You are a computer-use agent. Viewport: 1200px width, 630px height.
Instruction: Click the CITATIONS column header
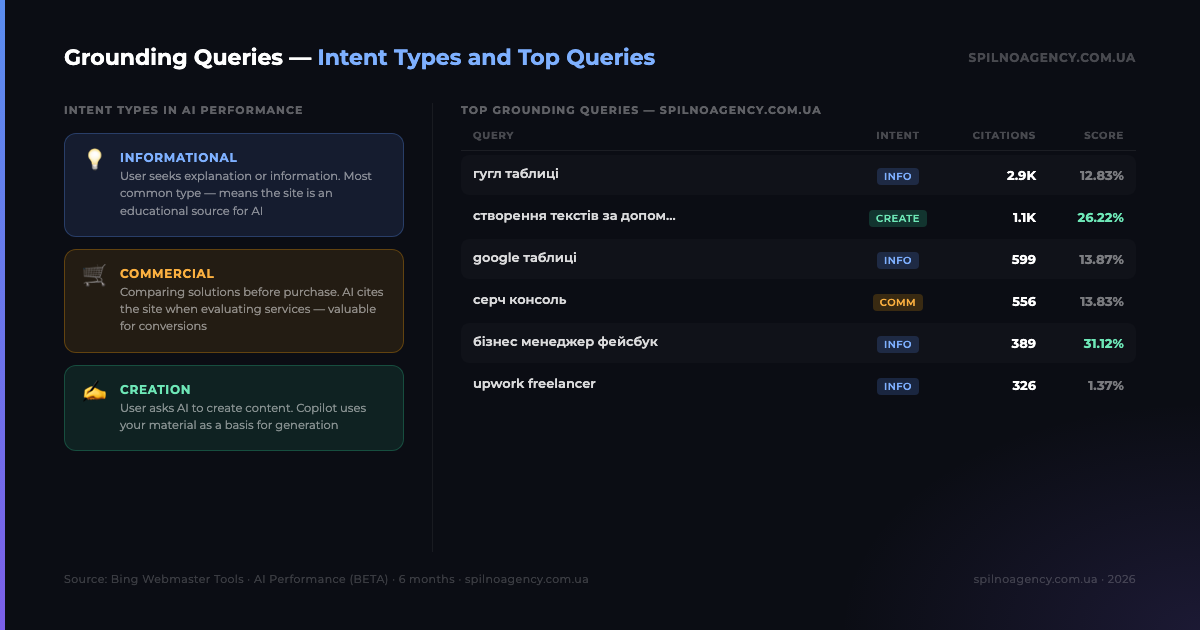[x=1004, y=136]
